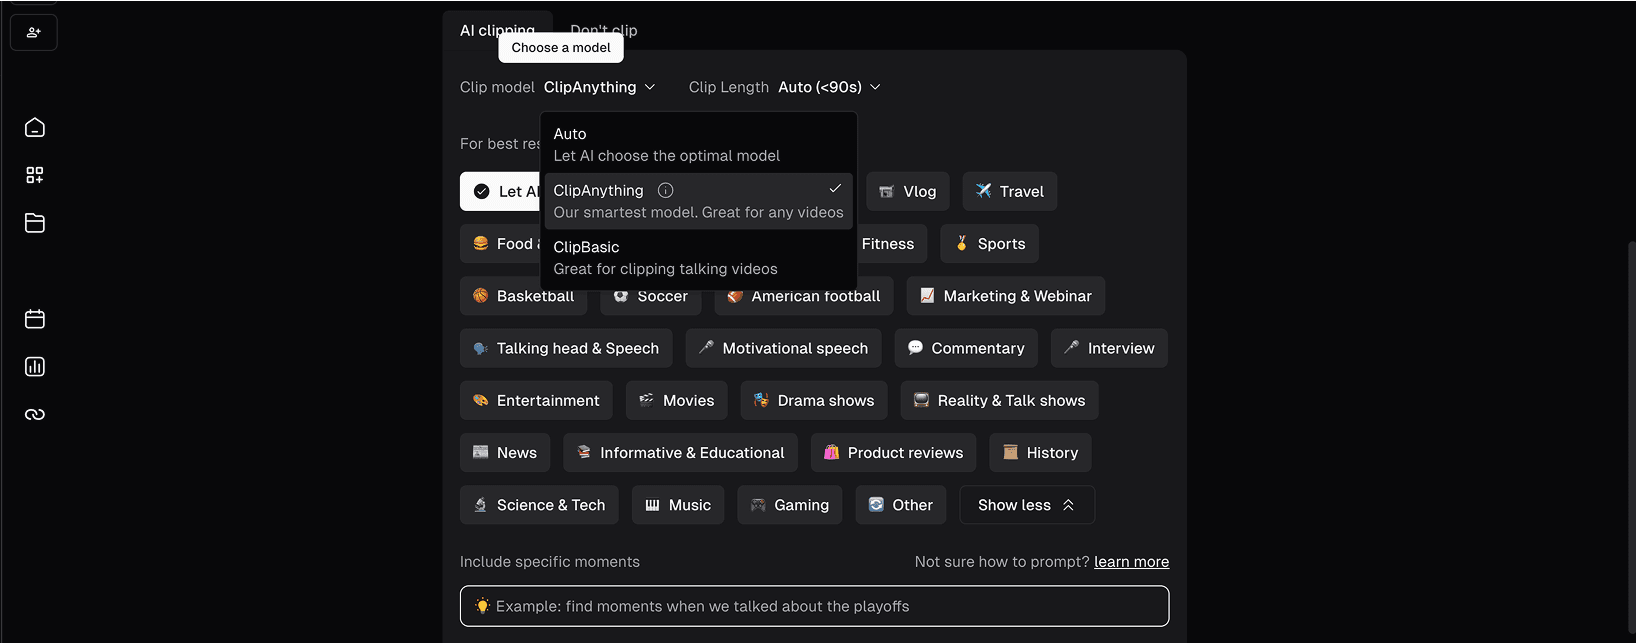The height and width of the screenshot is (643, 1636).
Task: Pick the Product reviews chip
Action: click(894, 453)
